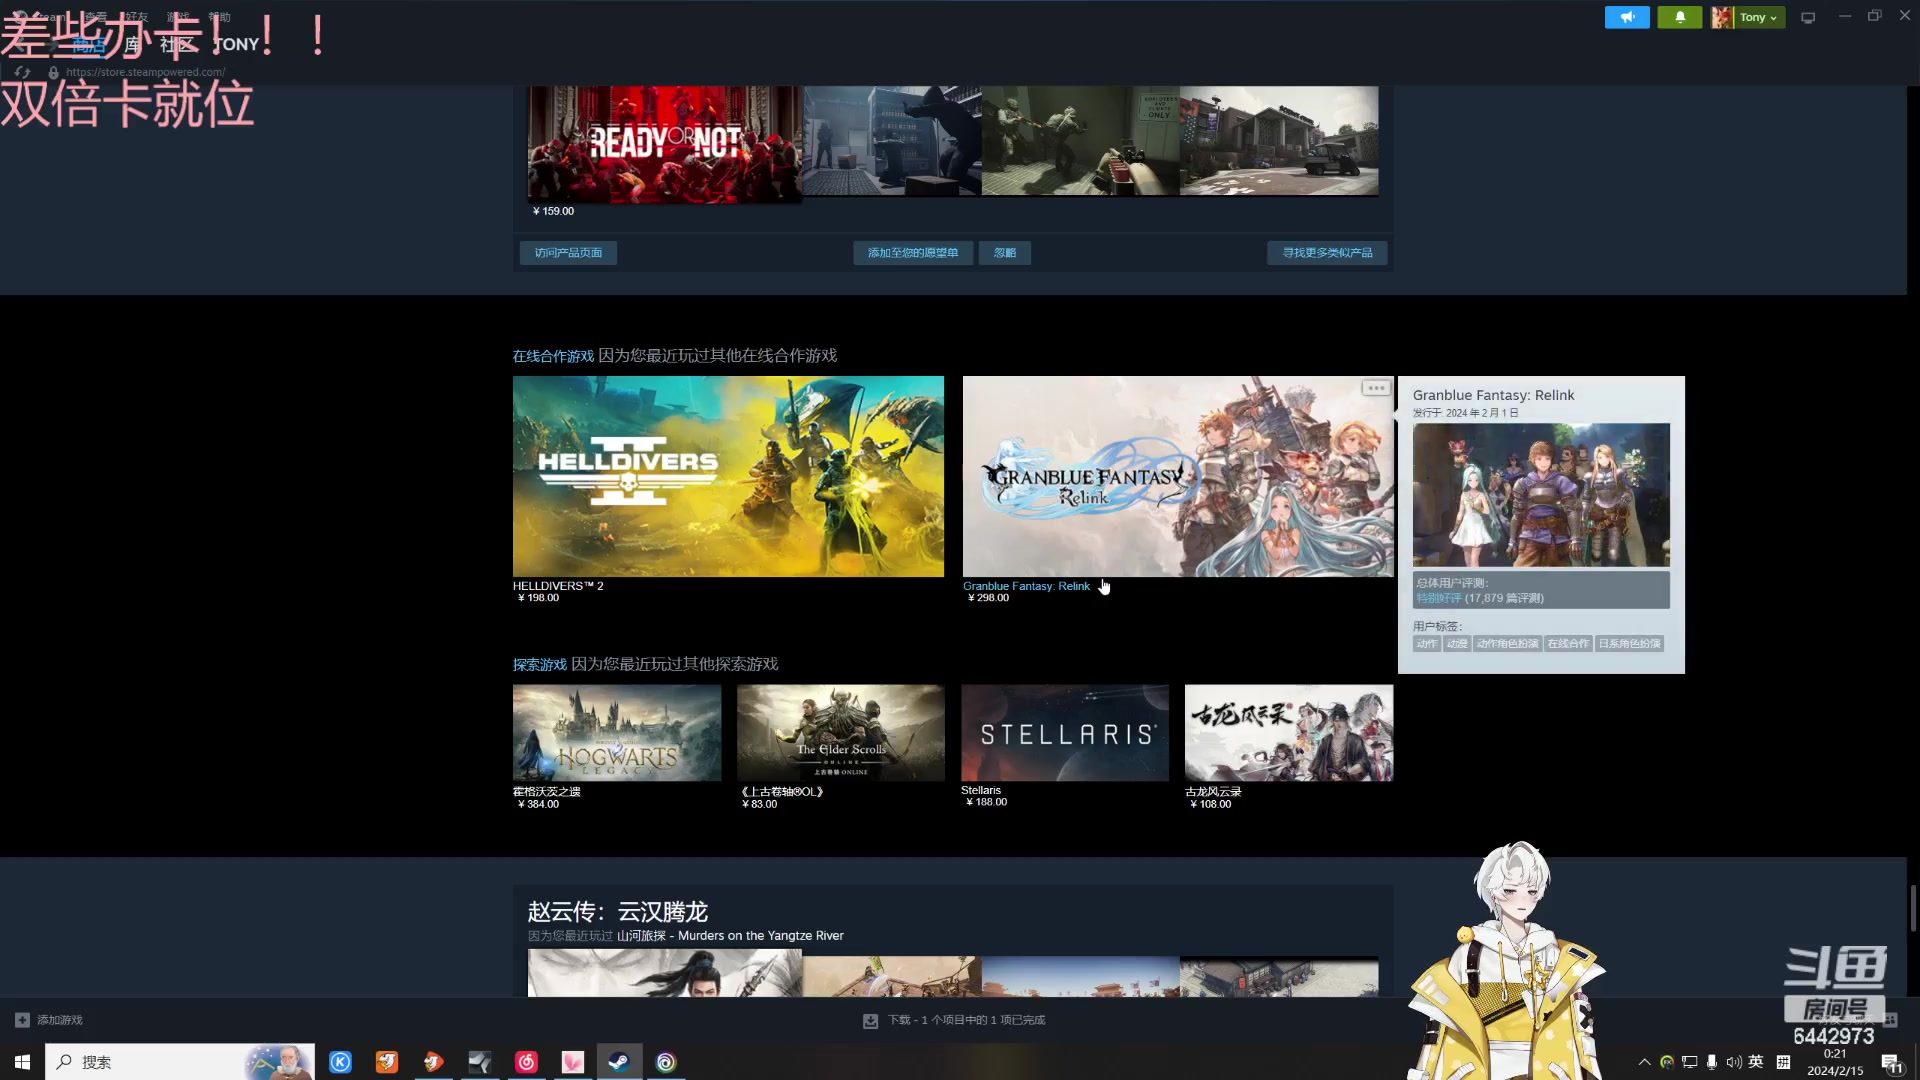Viewport: 1920px width, 1080px height.
Task: Click the 在线合作 tag in hover panel
Action: pos(1567,644)
